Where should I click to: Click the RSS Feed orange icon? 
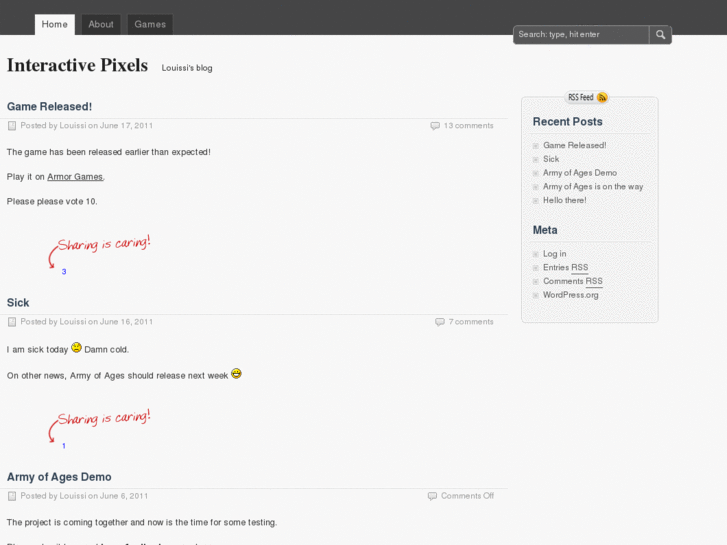[x=602, y=97]
